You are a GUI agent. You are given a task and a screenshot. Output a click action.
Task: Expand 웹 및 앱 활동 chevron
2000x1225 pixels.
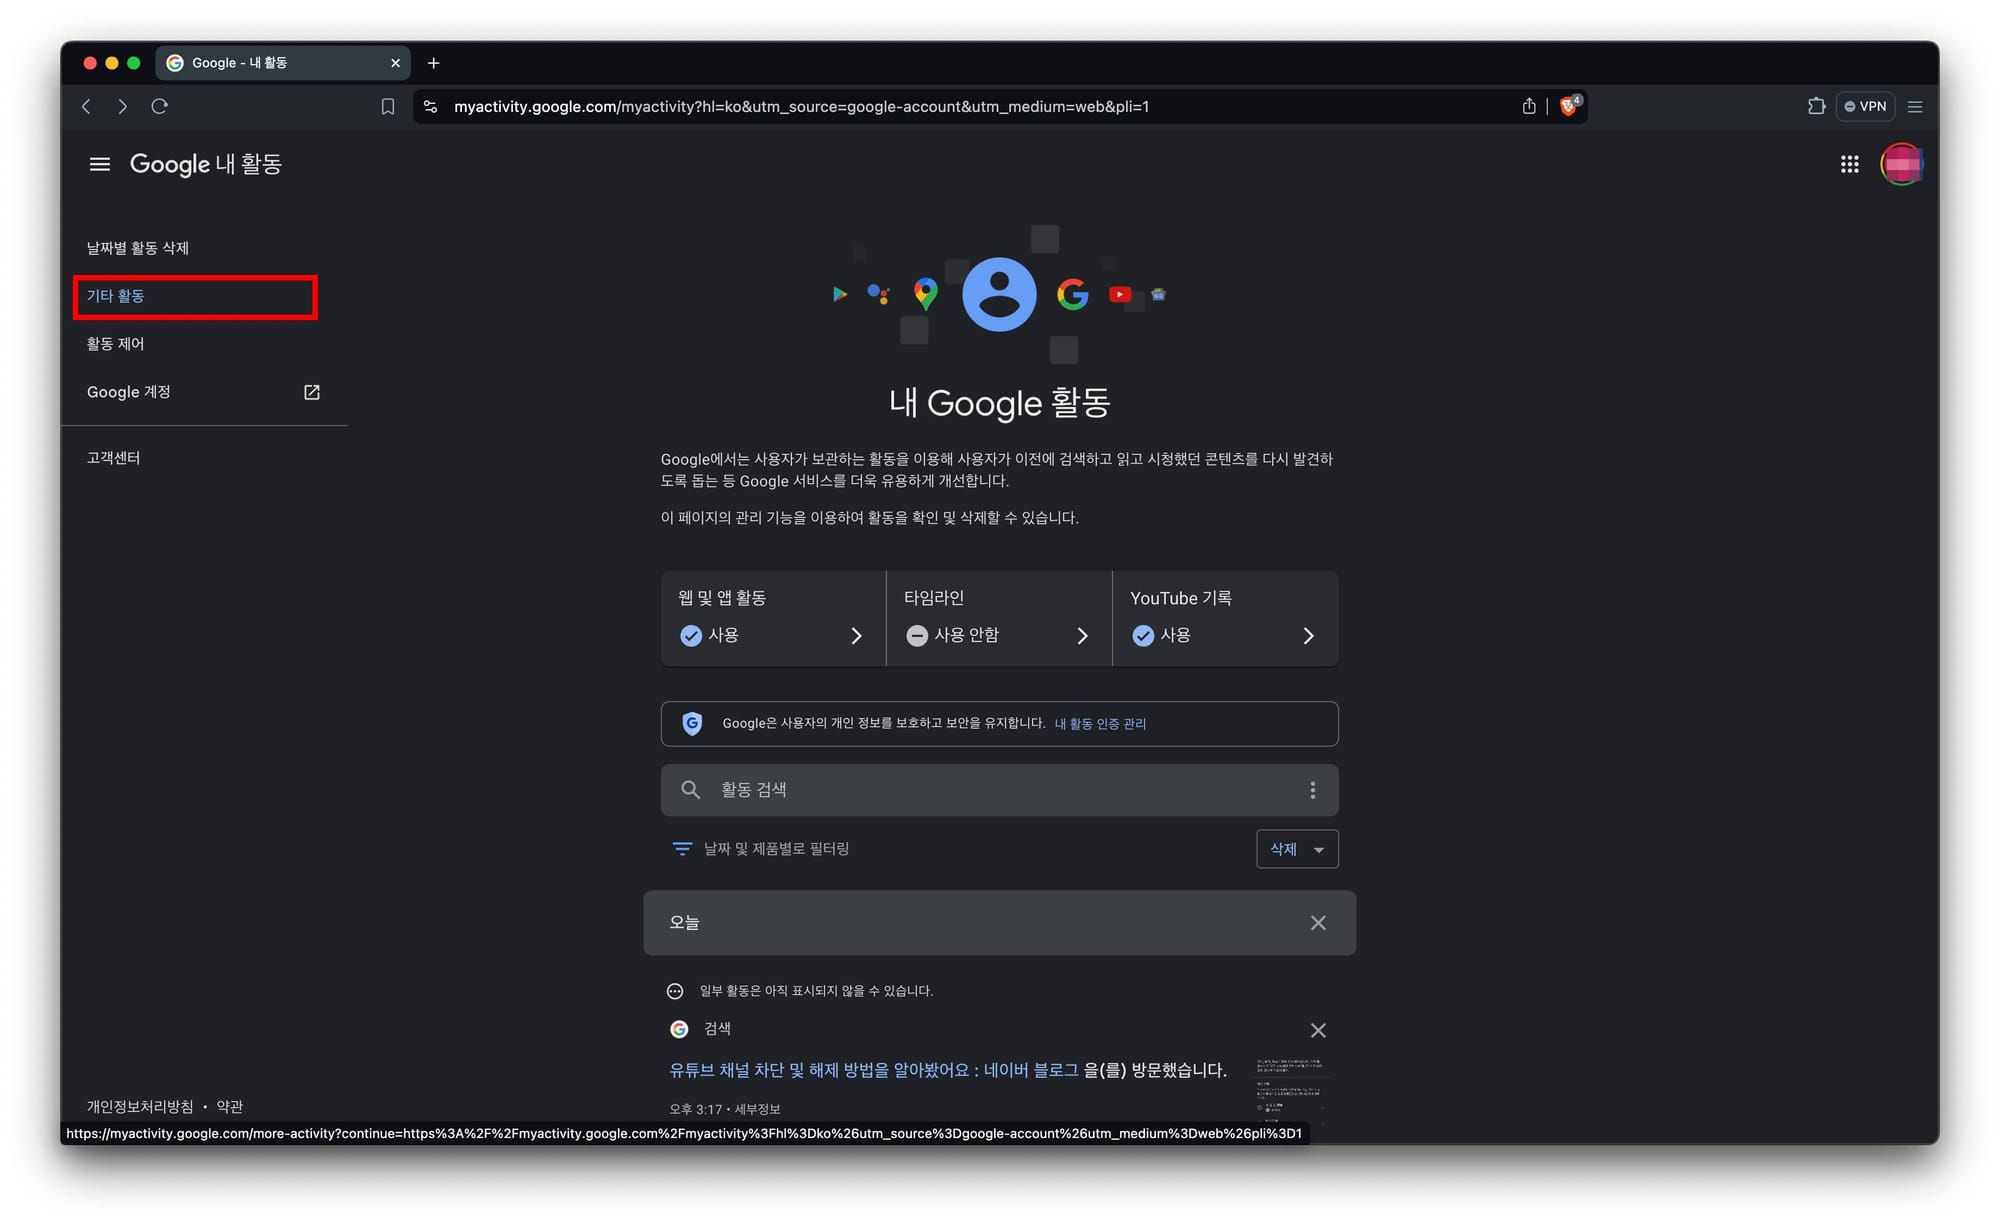(856, 635)
